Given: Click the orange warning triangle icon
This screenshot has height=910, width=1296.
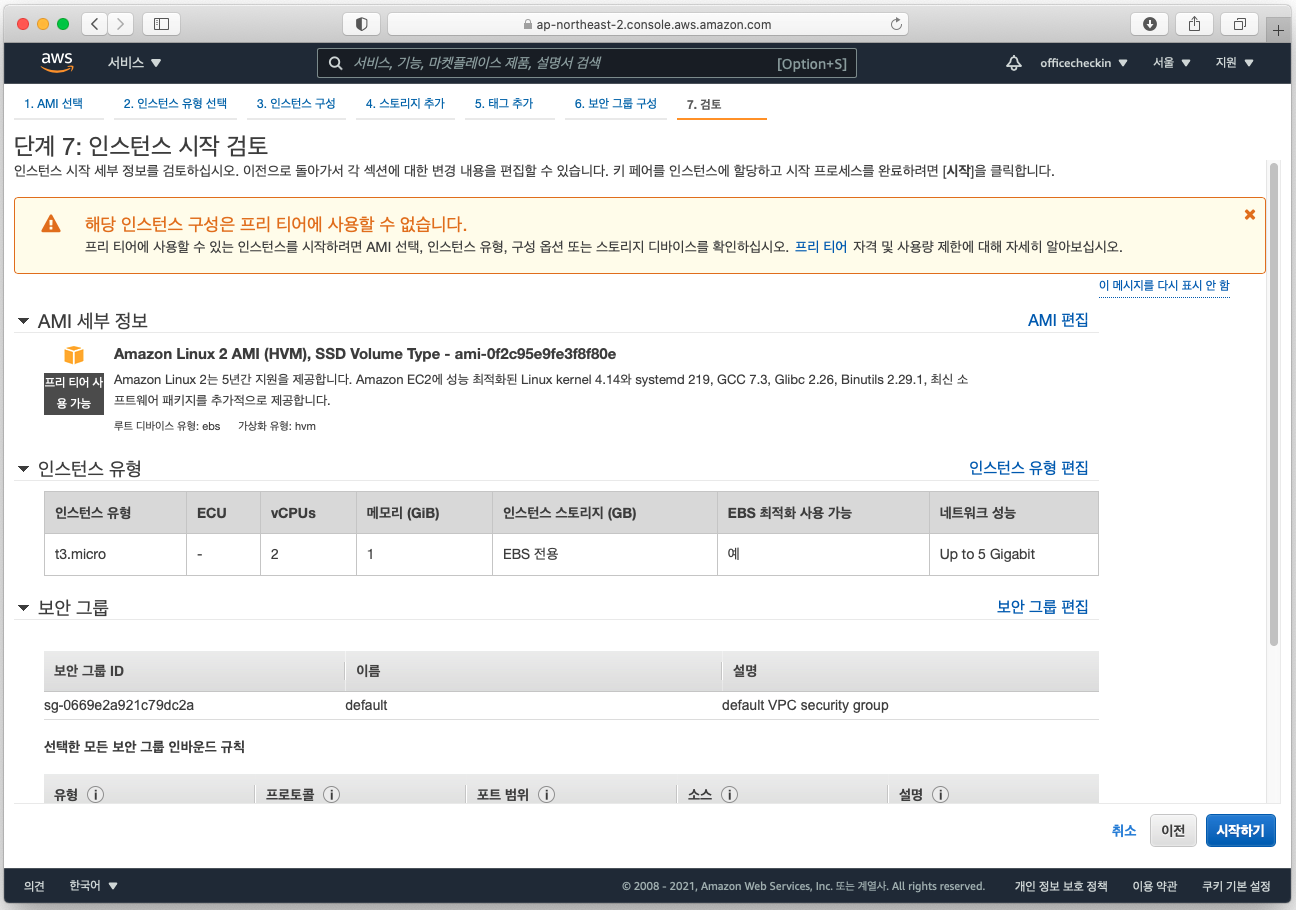Looking at the screenshot, I should 50,224.
